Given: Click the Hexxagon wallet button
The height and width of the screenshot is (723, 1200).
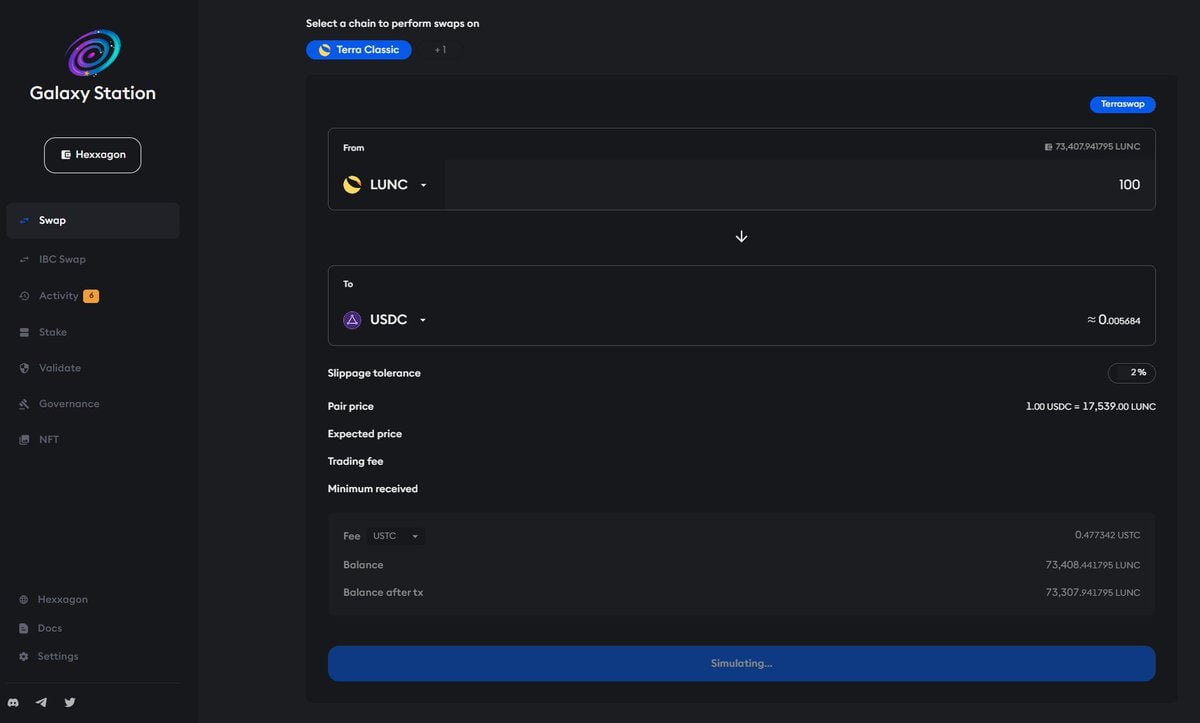Looking at the screenshot, I should tap(93, 155).
